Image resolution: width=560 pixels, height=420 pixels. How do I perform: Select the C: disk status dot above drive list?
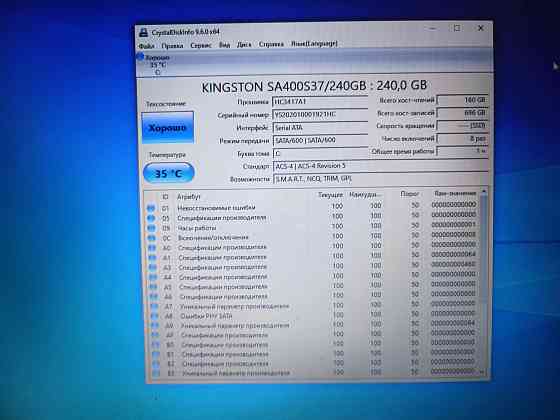pos(140,57)
